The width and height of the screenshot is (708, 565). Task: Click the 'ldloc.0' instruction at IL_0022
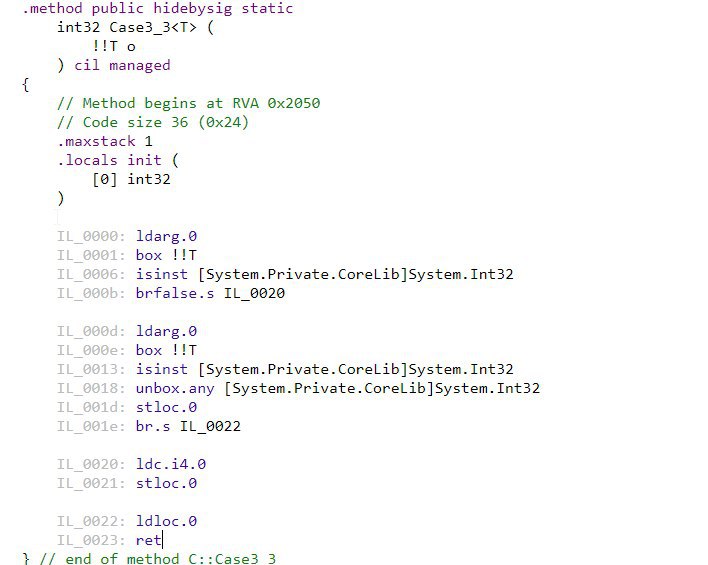pyautogui.click(x=166, y=521)
